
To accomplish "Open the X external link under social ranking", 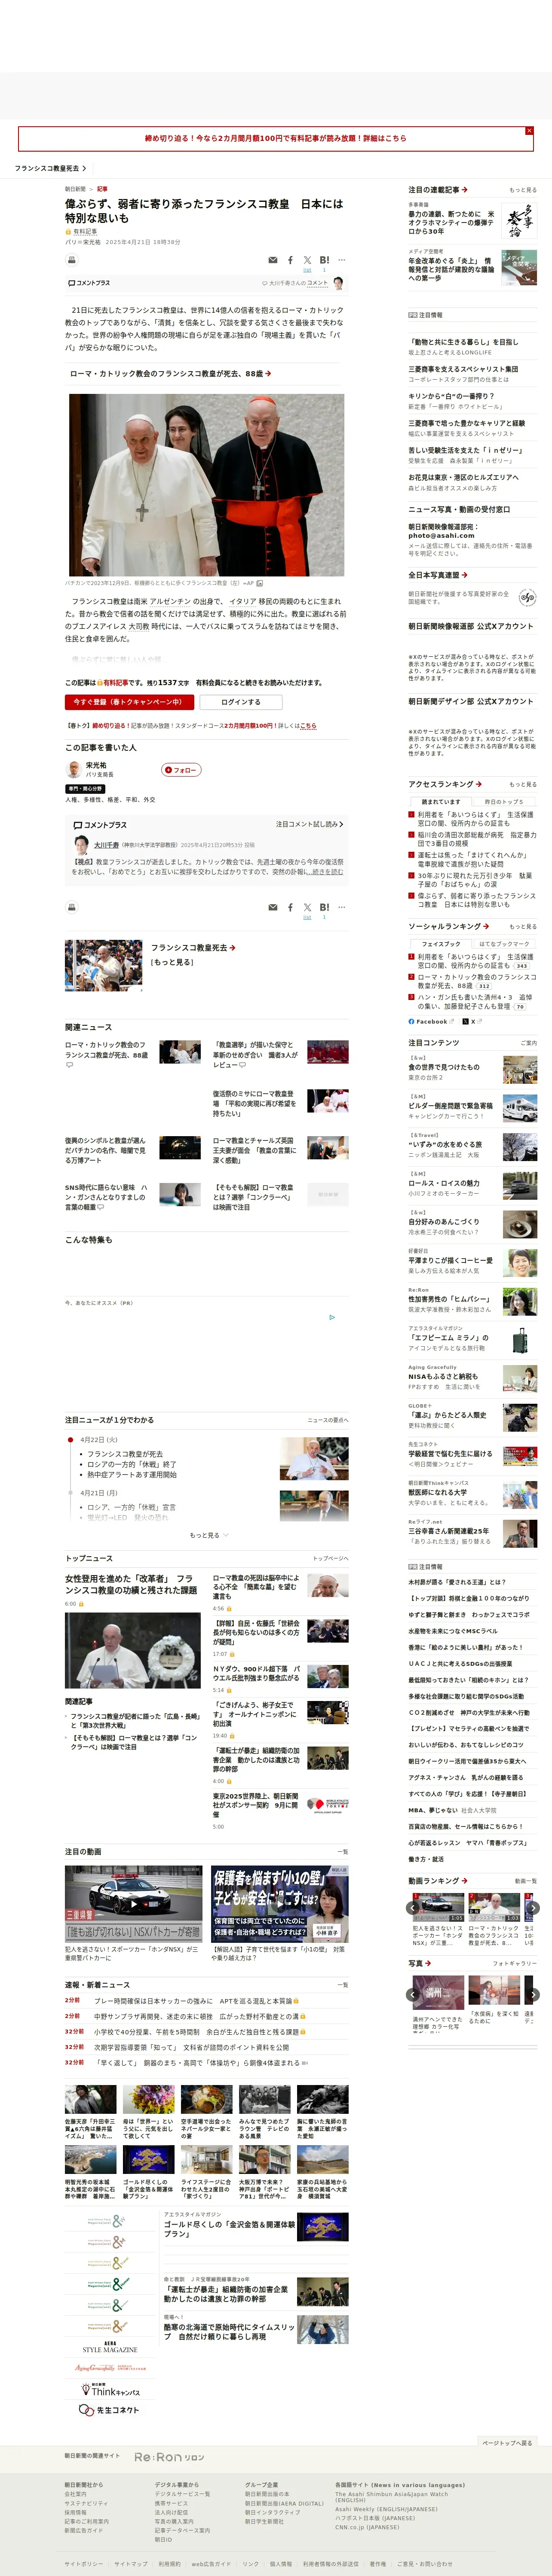I will 472,1021.
